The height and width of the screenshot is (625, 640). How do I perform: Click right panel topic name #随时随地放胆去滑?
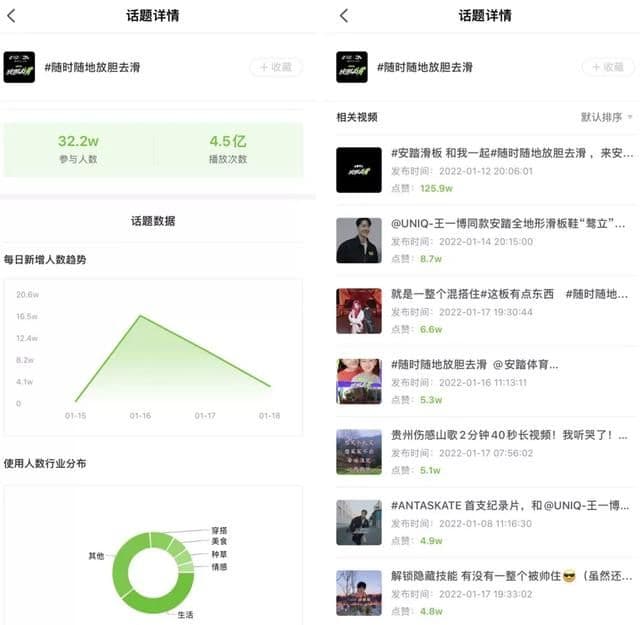[425, 67]
